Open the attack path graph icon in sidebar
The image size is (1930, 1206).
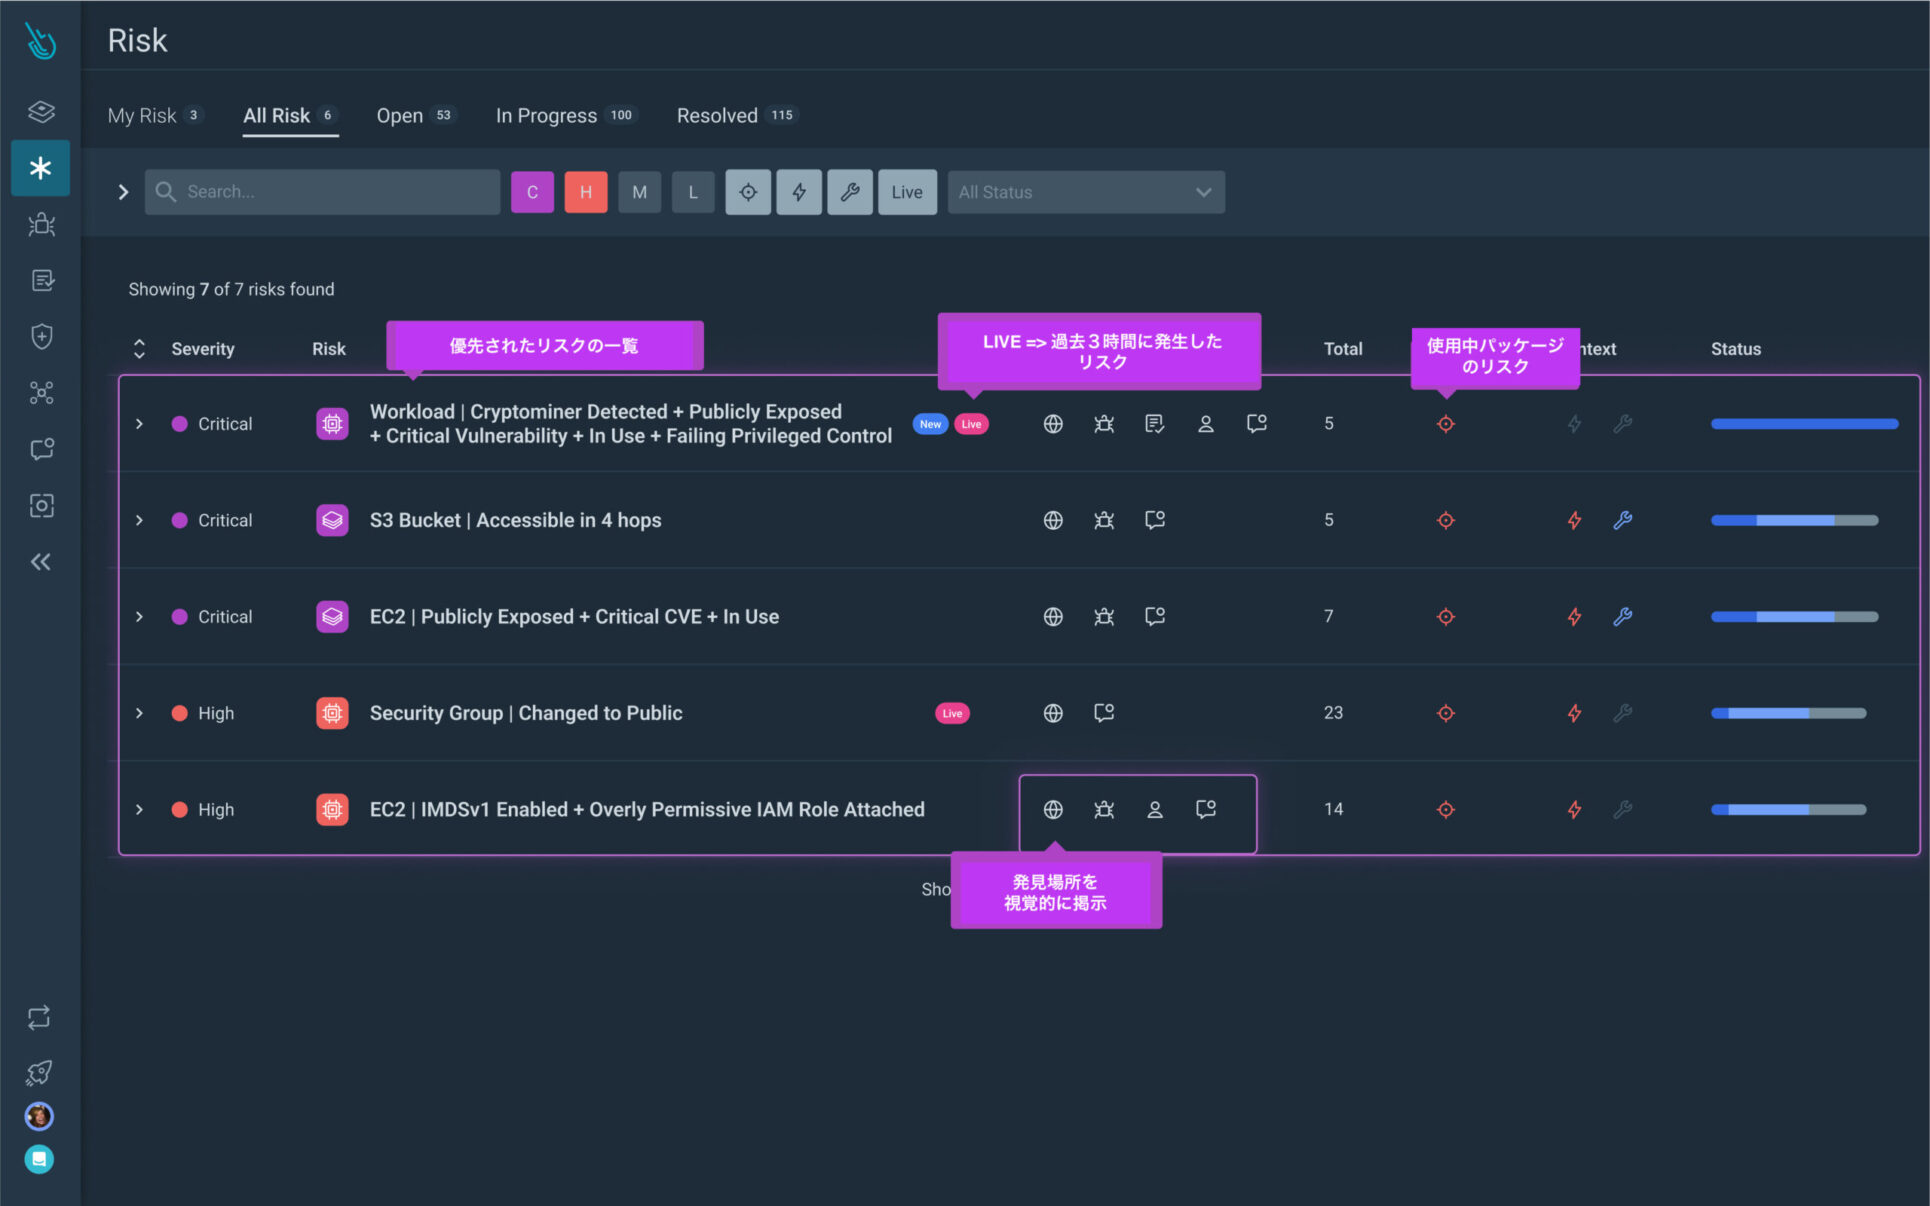[x=40, y=393]
